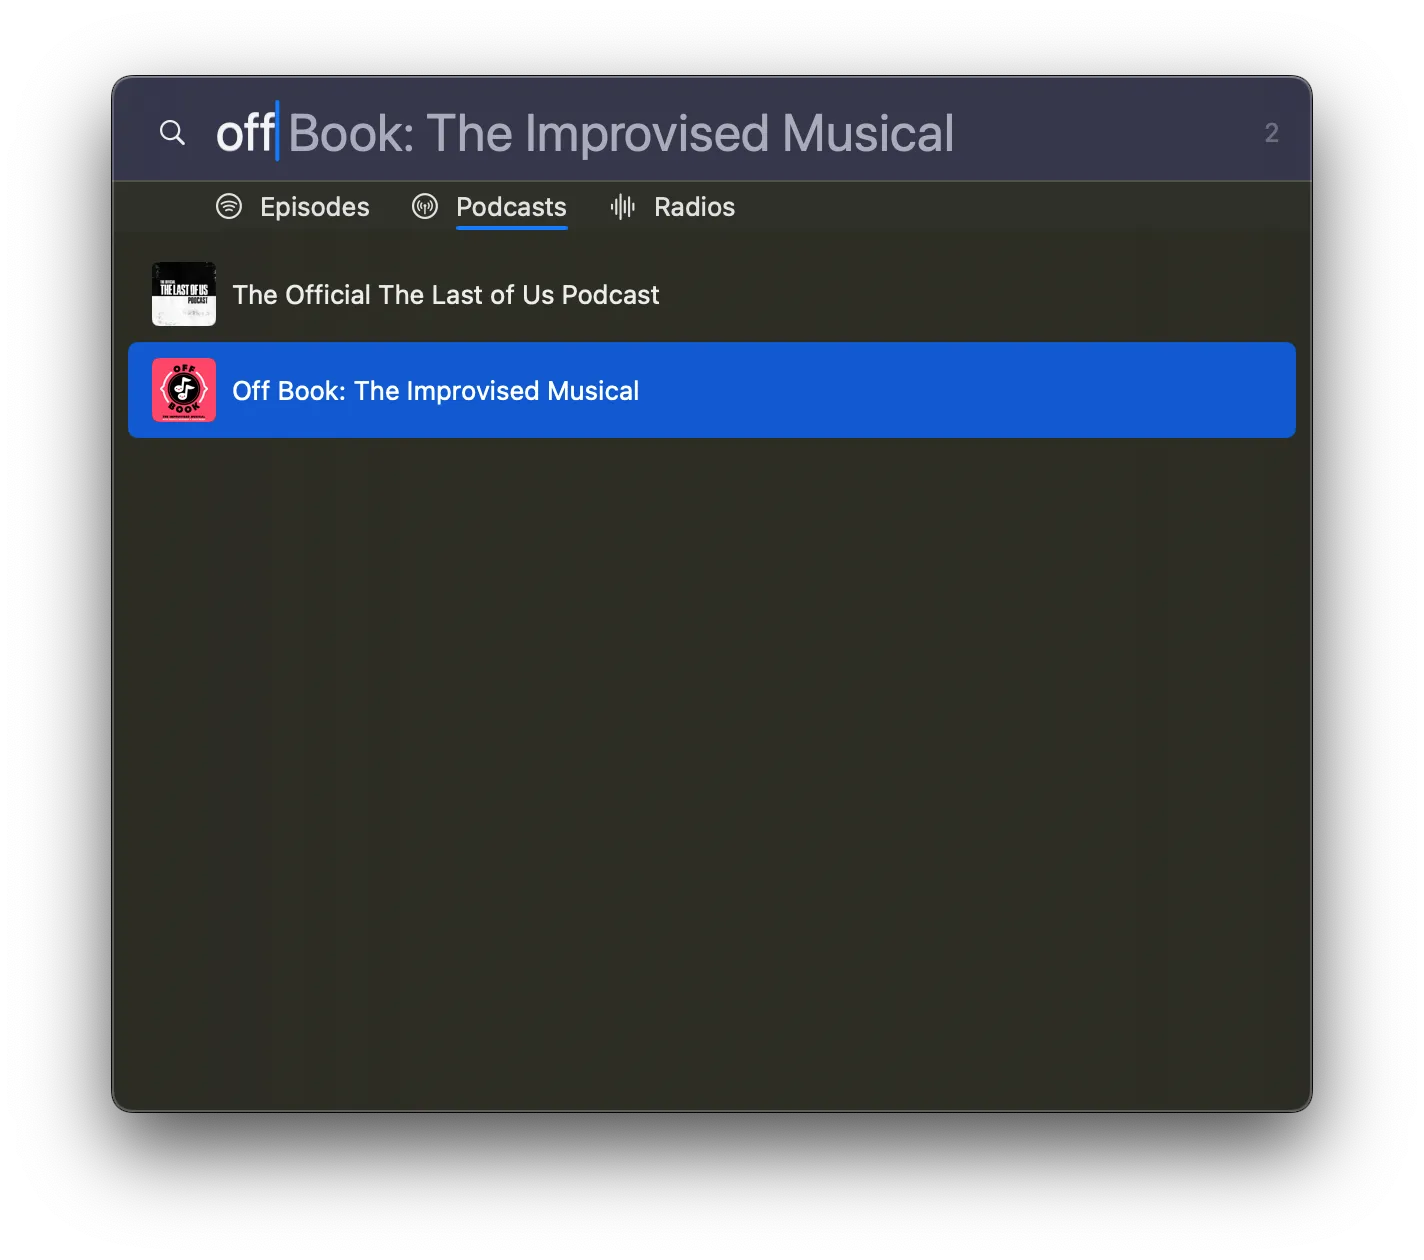1424x1260 pixels.
Task: Click the blue underline beneath Podcasts
Action: 511,228
